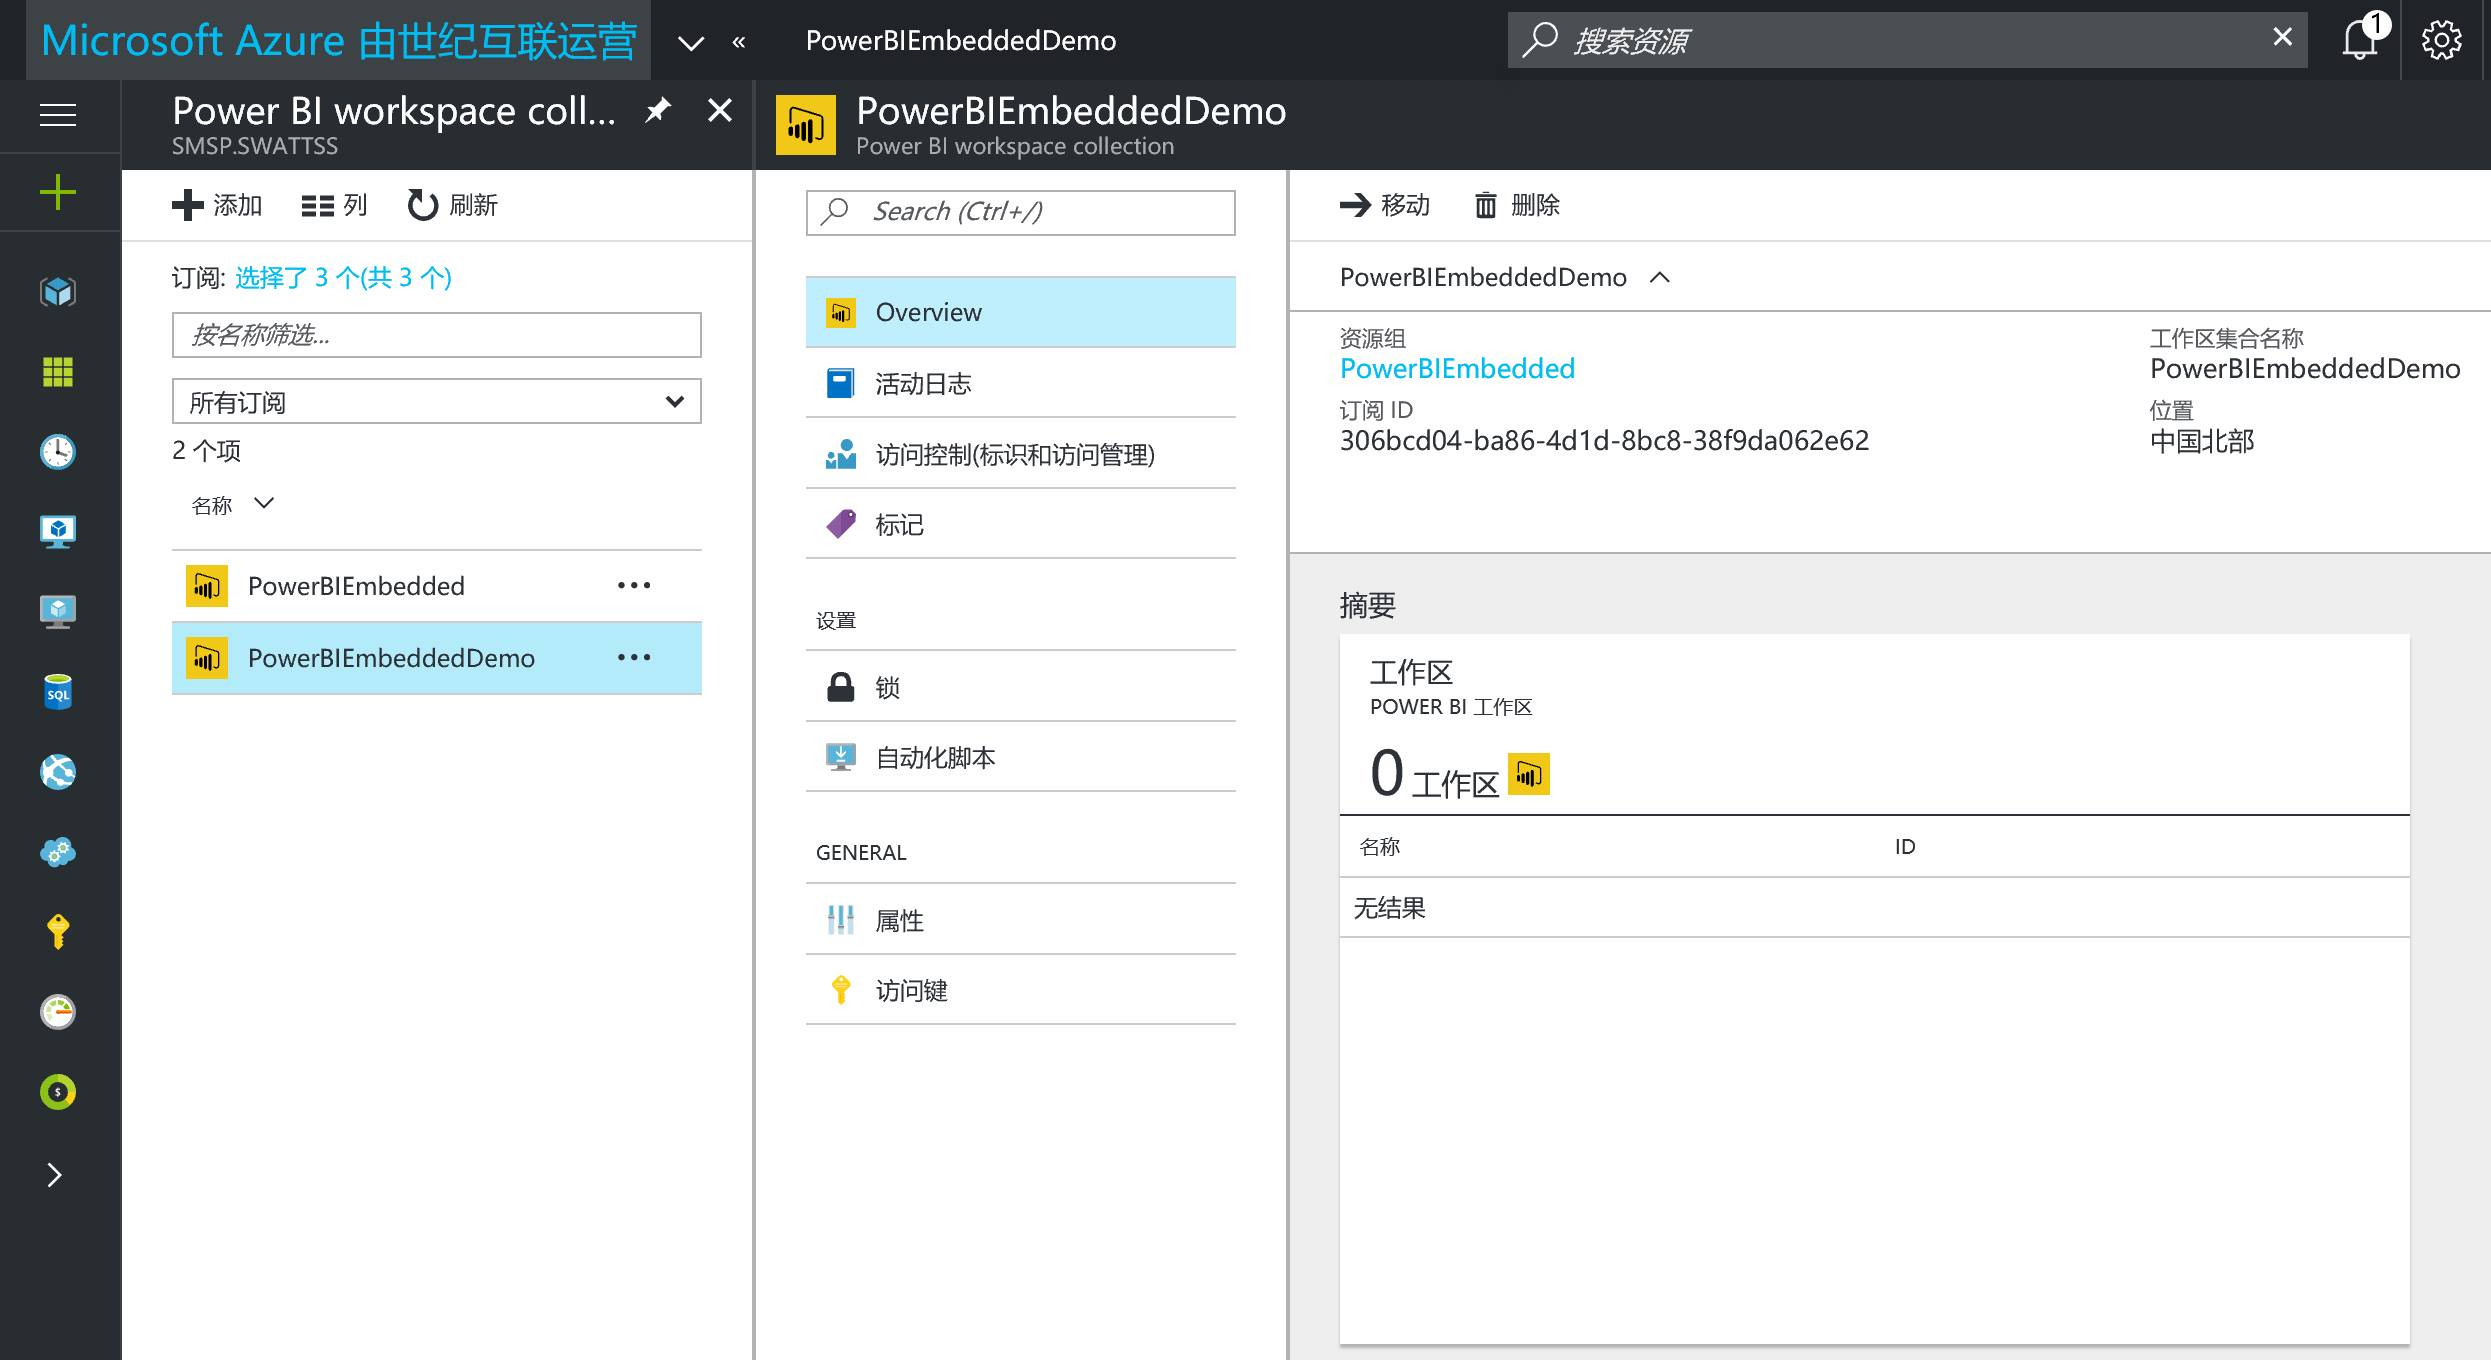Click the 搜索资源 search field

click(1907, 40)
